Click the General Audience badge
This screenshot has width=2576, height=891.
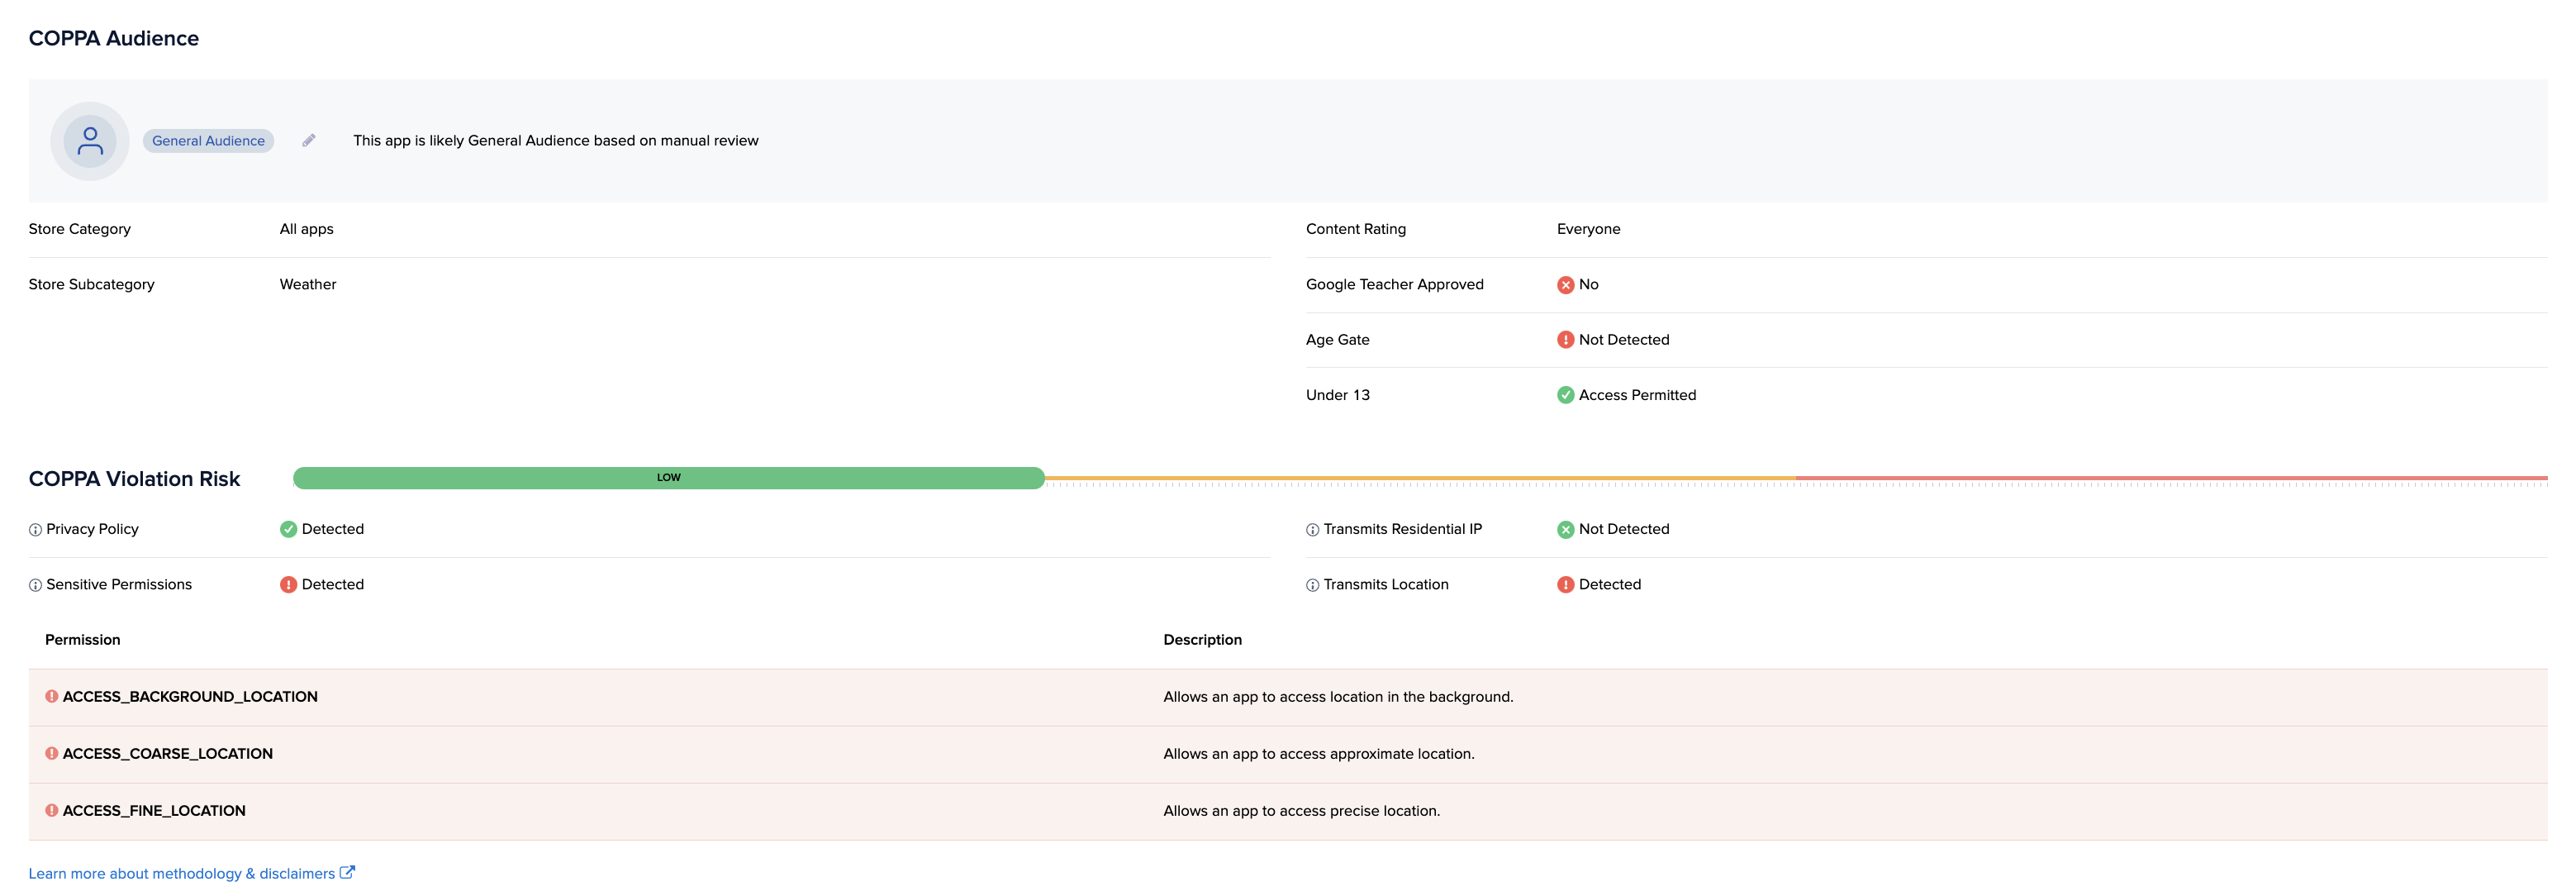pos(208,141)
